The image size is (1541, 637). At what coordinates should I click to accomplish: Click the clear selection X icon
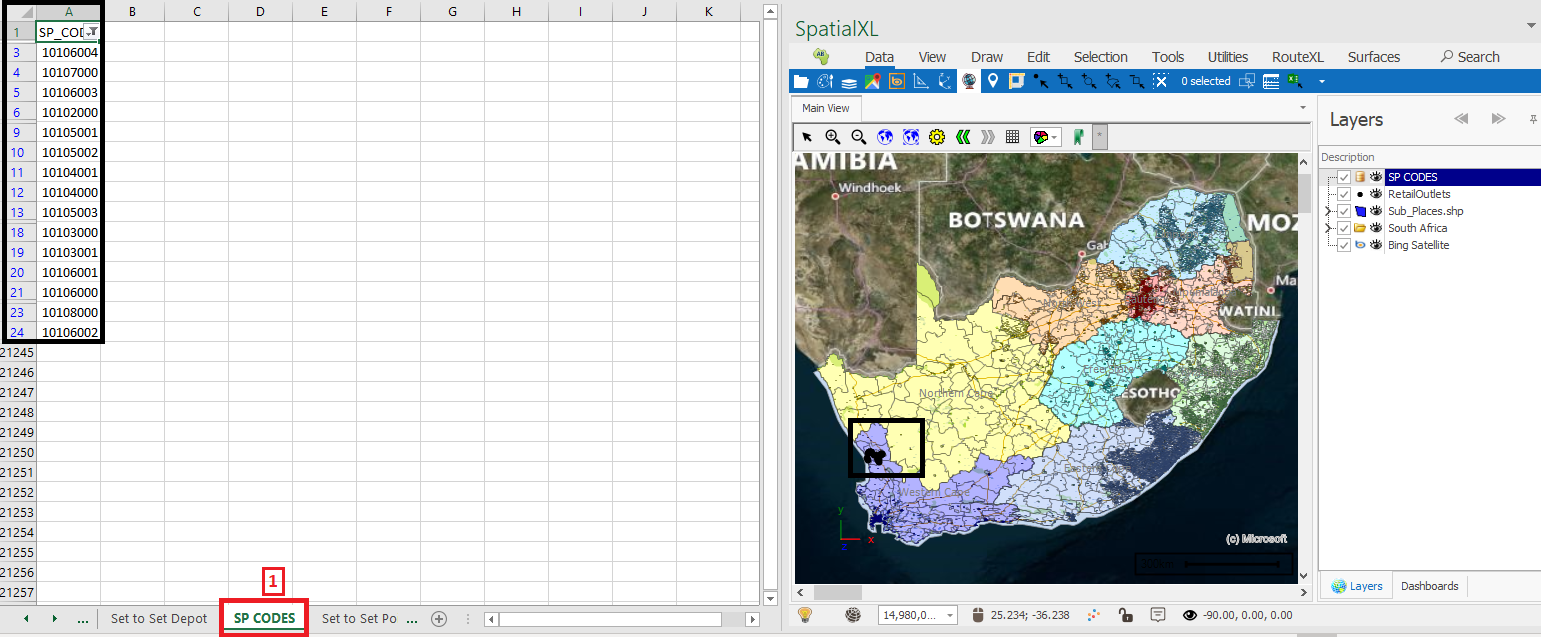tap(1160, 81)
